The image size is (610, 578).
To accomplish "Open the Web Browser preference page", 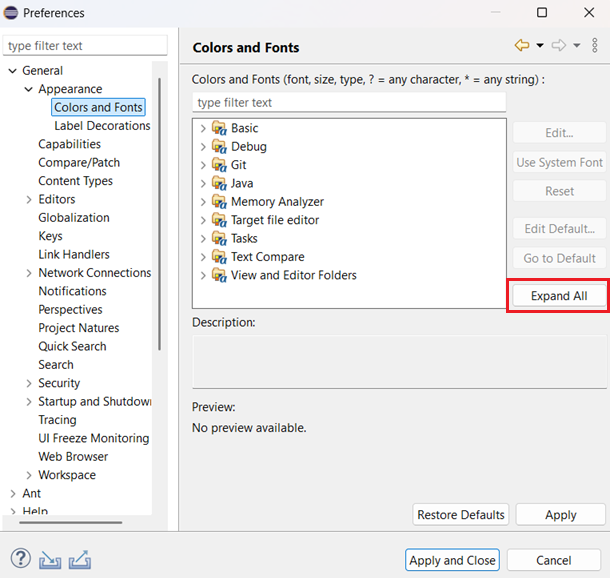I will [73, 456].
